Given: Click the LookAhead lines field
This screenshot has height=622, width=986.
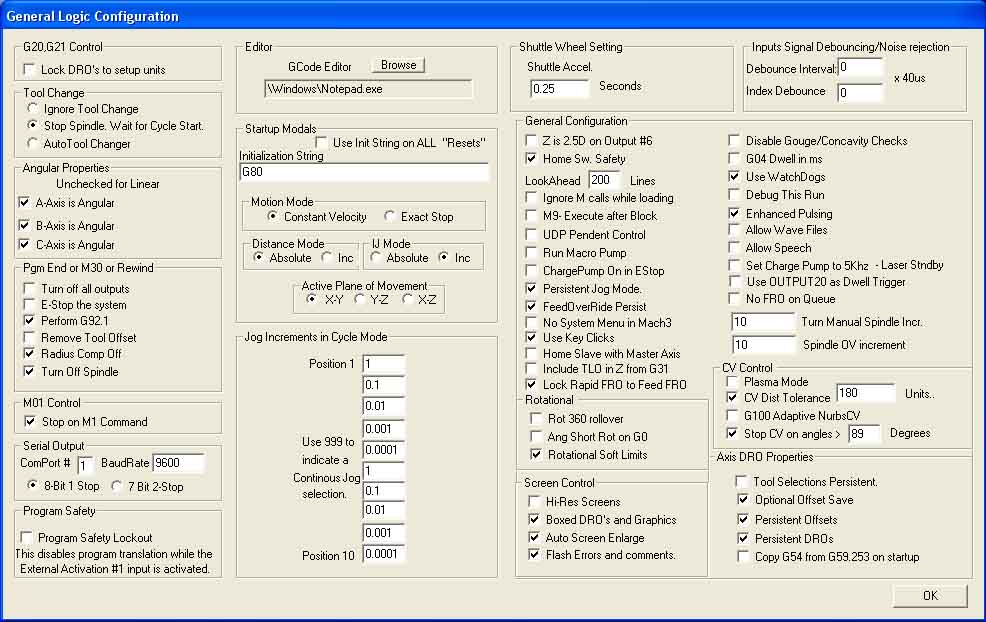Looking at the screenshot, I should 604,180.
